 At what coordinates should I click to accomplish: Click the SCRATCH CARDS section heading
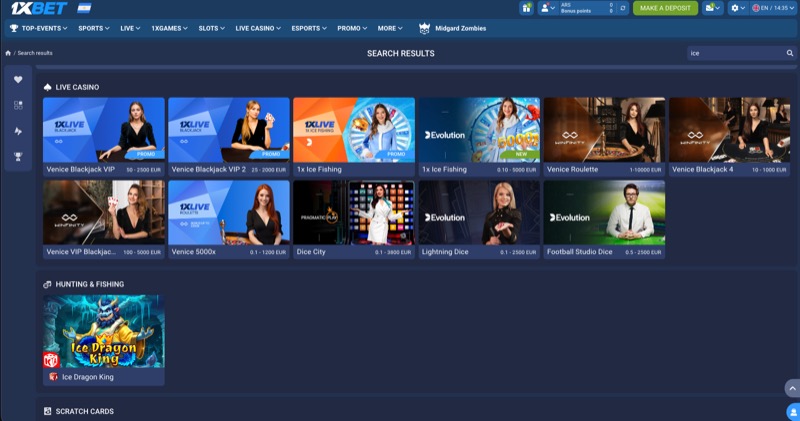point(84,411)
